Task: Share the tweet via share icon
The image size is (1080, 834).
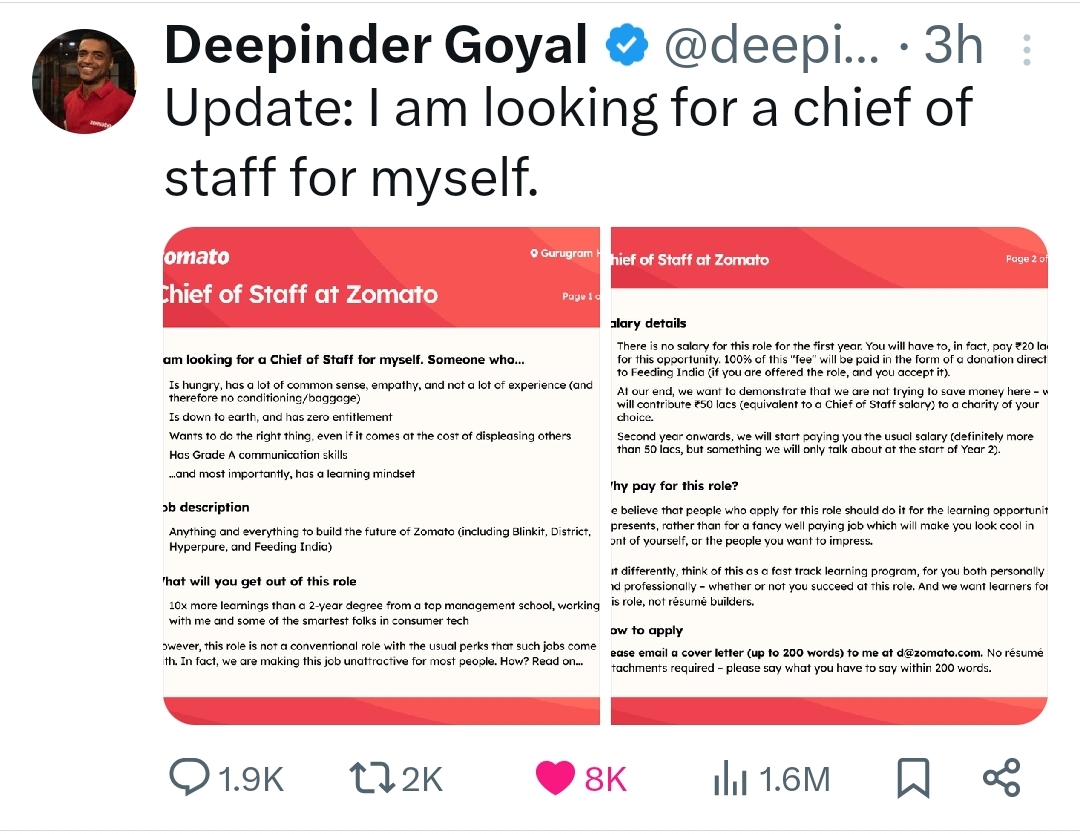Action: coord(1001,778)
